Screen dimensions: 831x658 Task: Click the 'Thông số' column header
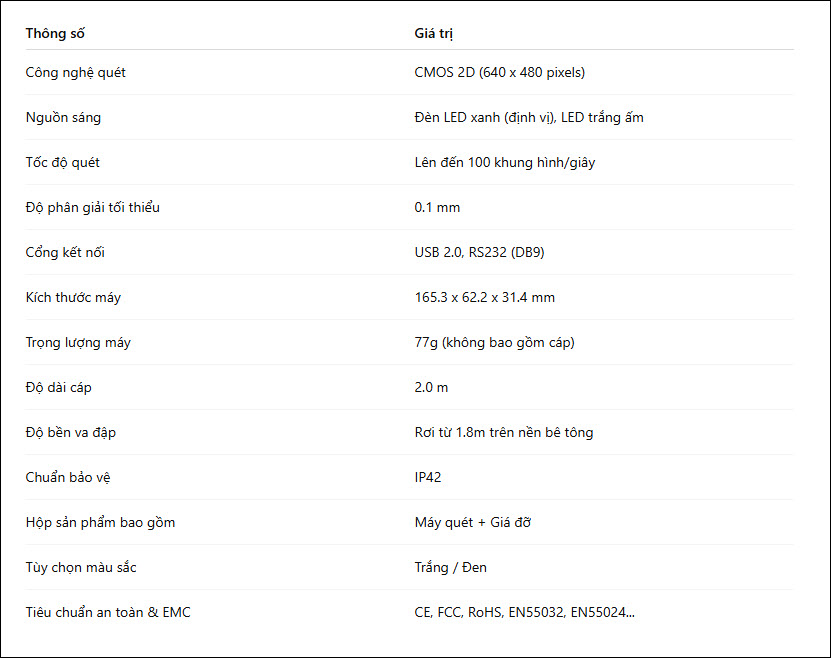tap(55, 33)
